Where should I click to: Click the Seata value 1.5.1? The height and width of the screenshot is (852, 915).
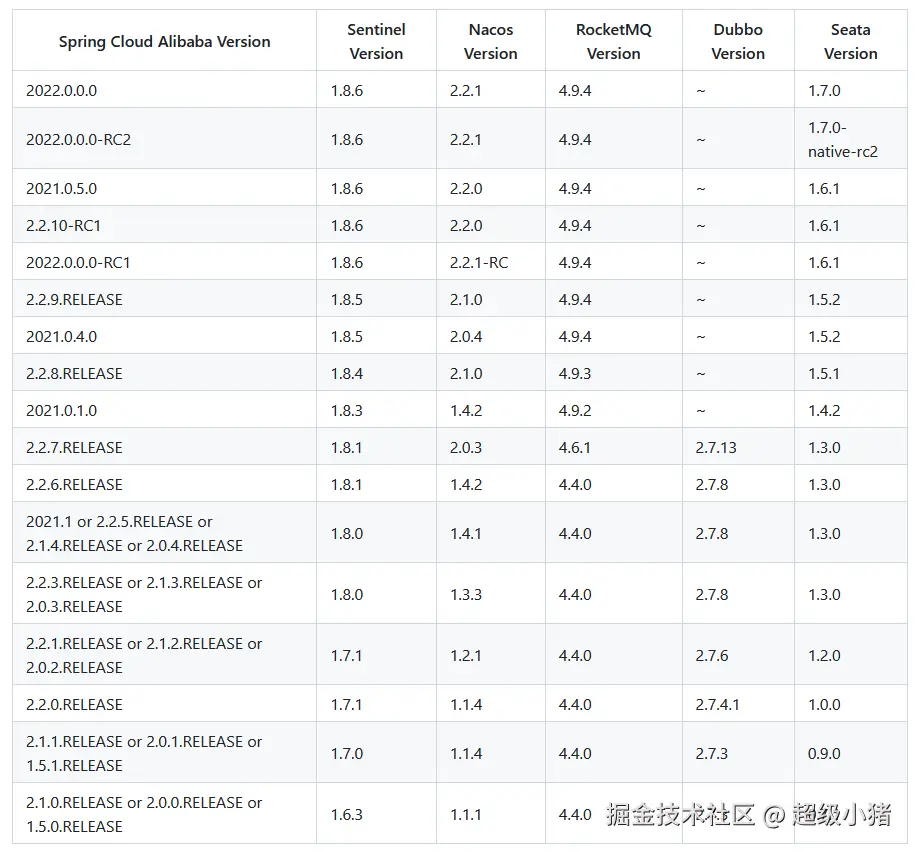coord(824,373)
